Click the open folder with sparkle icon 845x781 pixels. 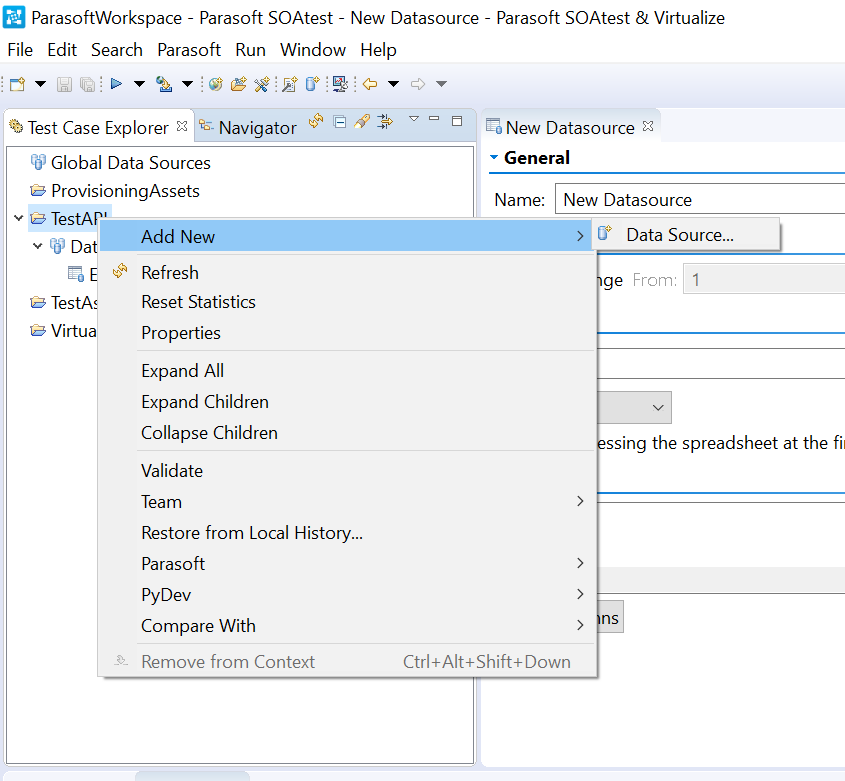tap(239, 84)
